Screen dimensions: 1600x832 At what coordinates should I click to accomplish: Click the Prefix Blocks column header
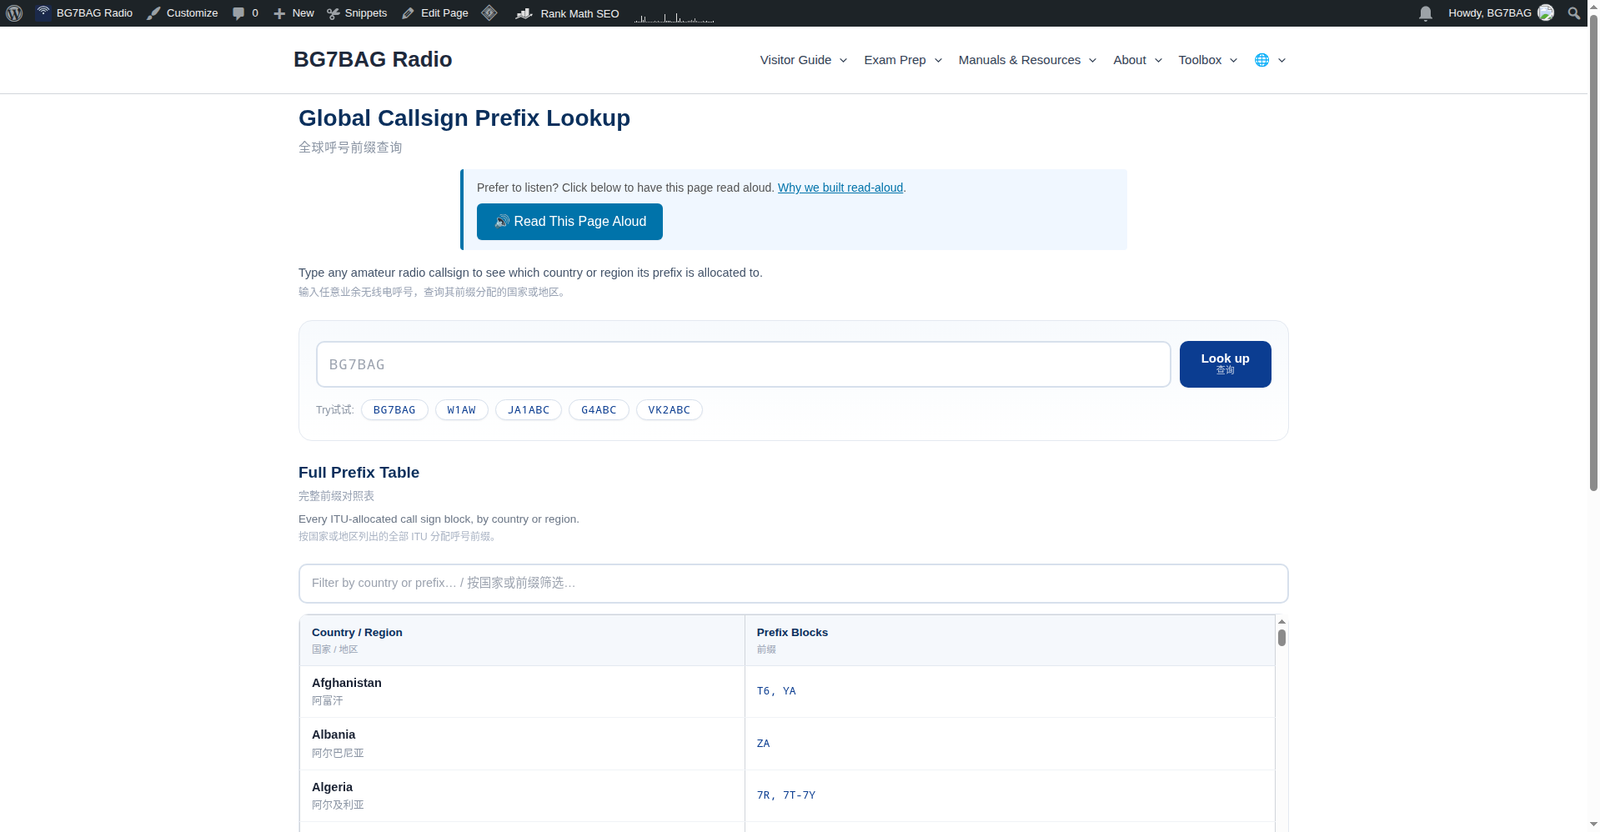coord(1010,640)
